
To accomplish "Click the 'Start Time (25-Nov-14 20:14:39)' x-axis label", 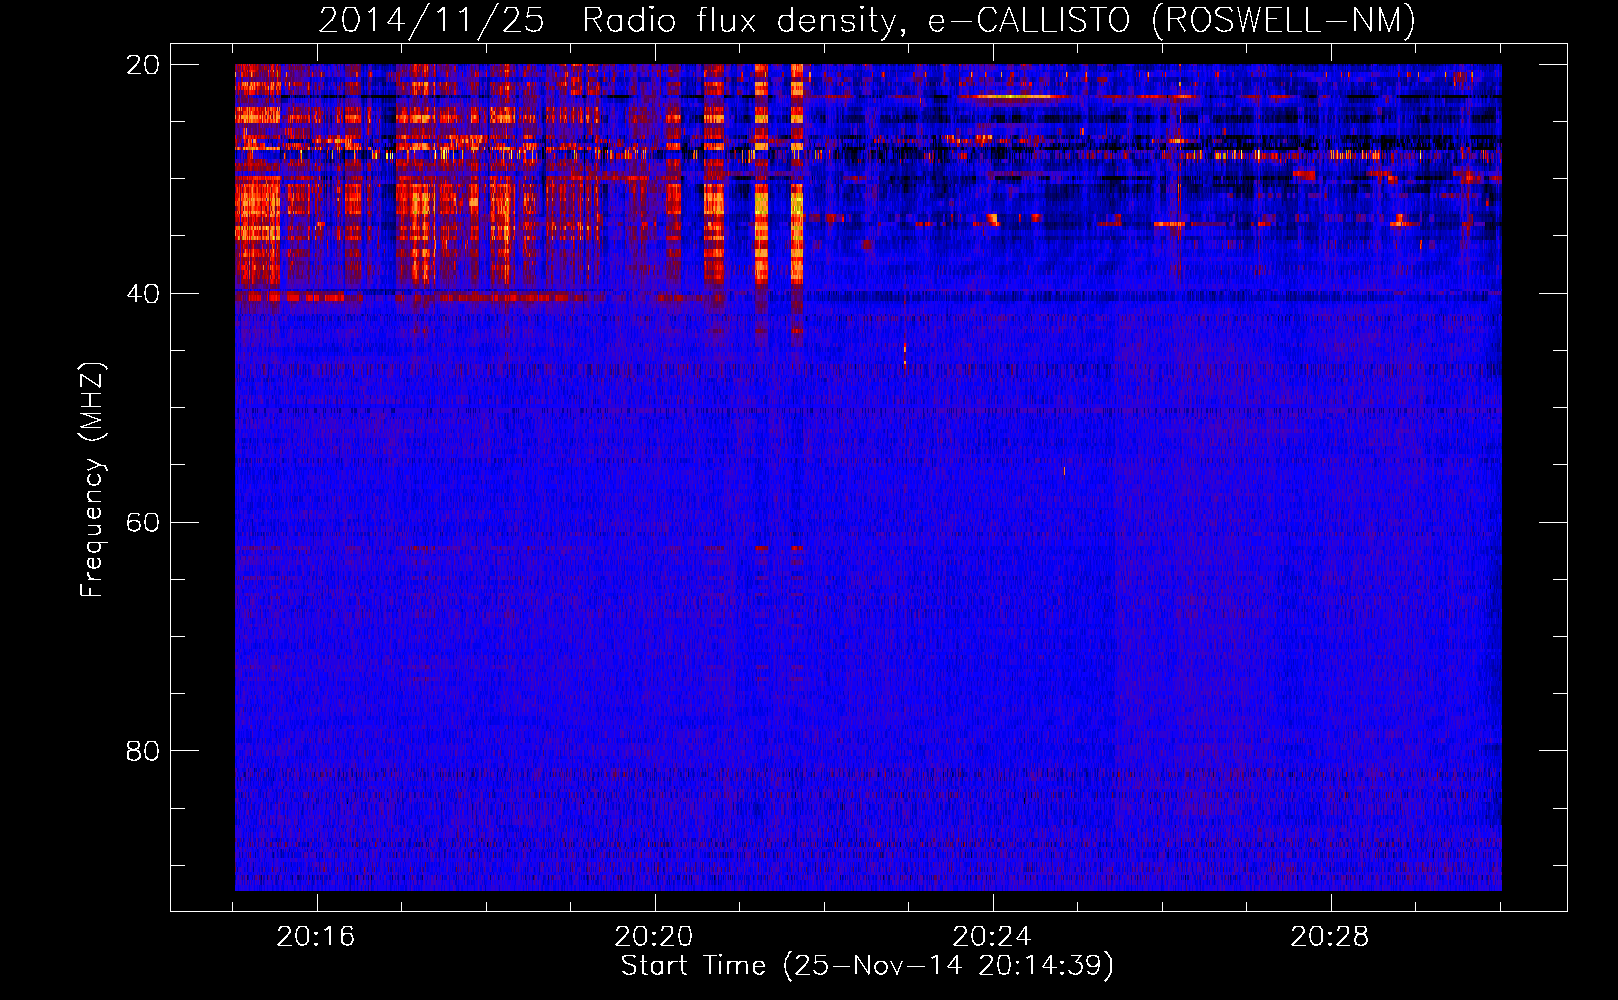I will pyautogui.click(x=867, y=966).
